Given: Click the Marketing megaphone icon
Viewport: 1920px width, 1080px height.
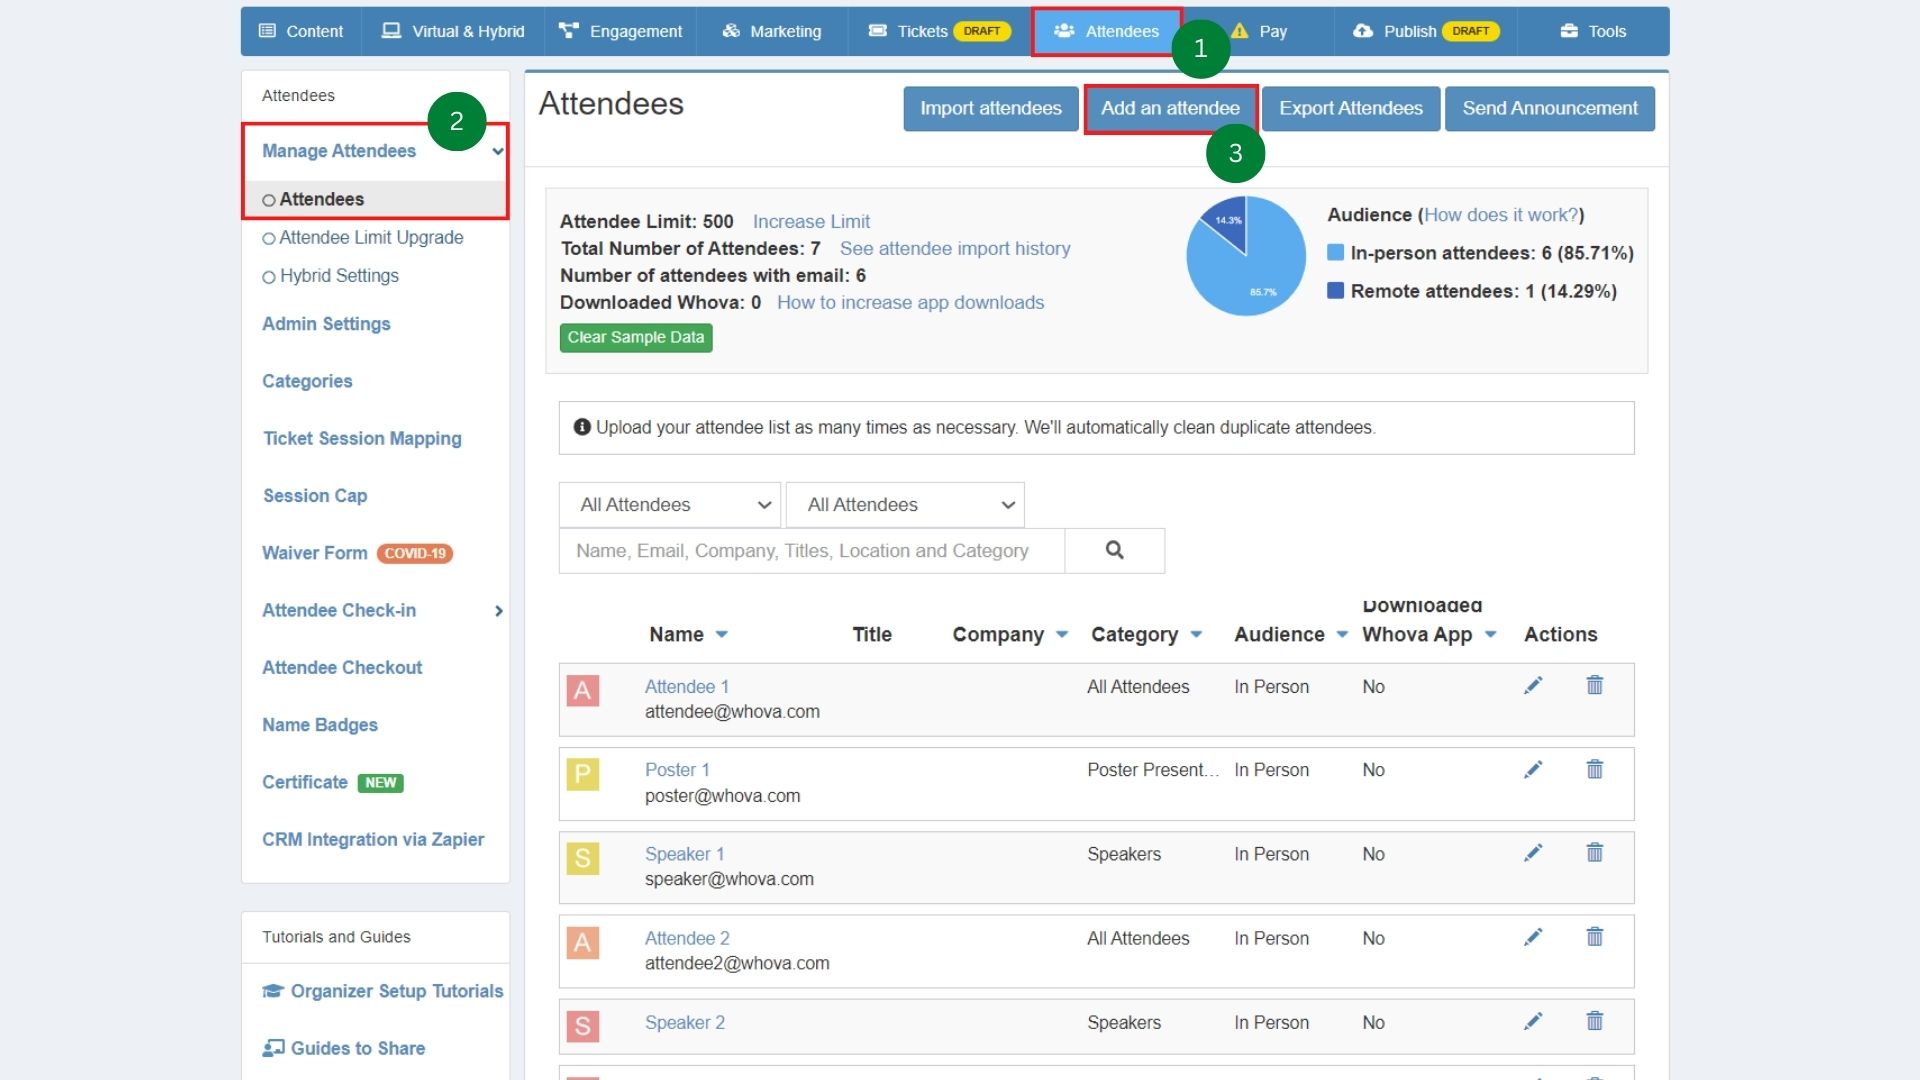Looking at the screenshot, I should [729, 31].
